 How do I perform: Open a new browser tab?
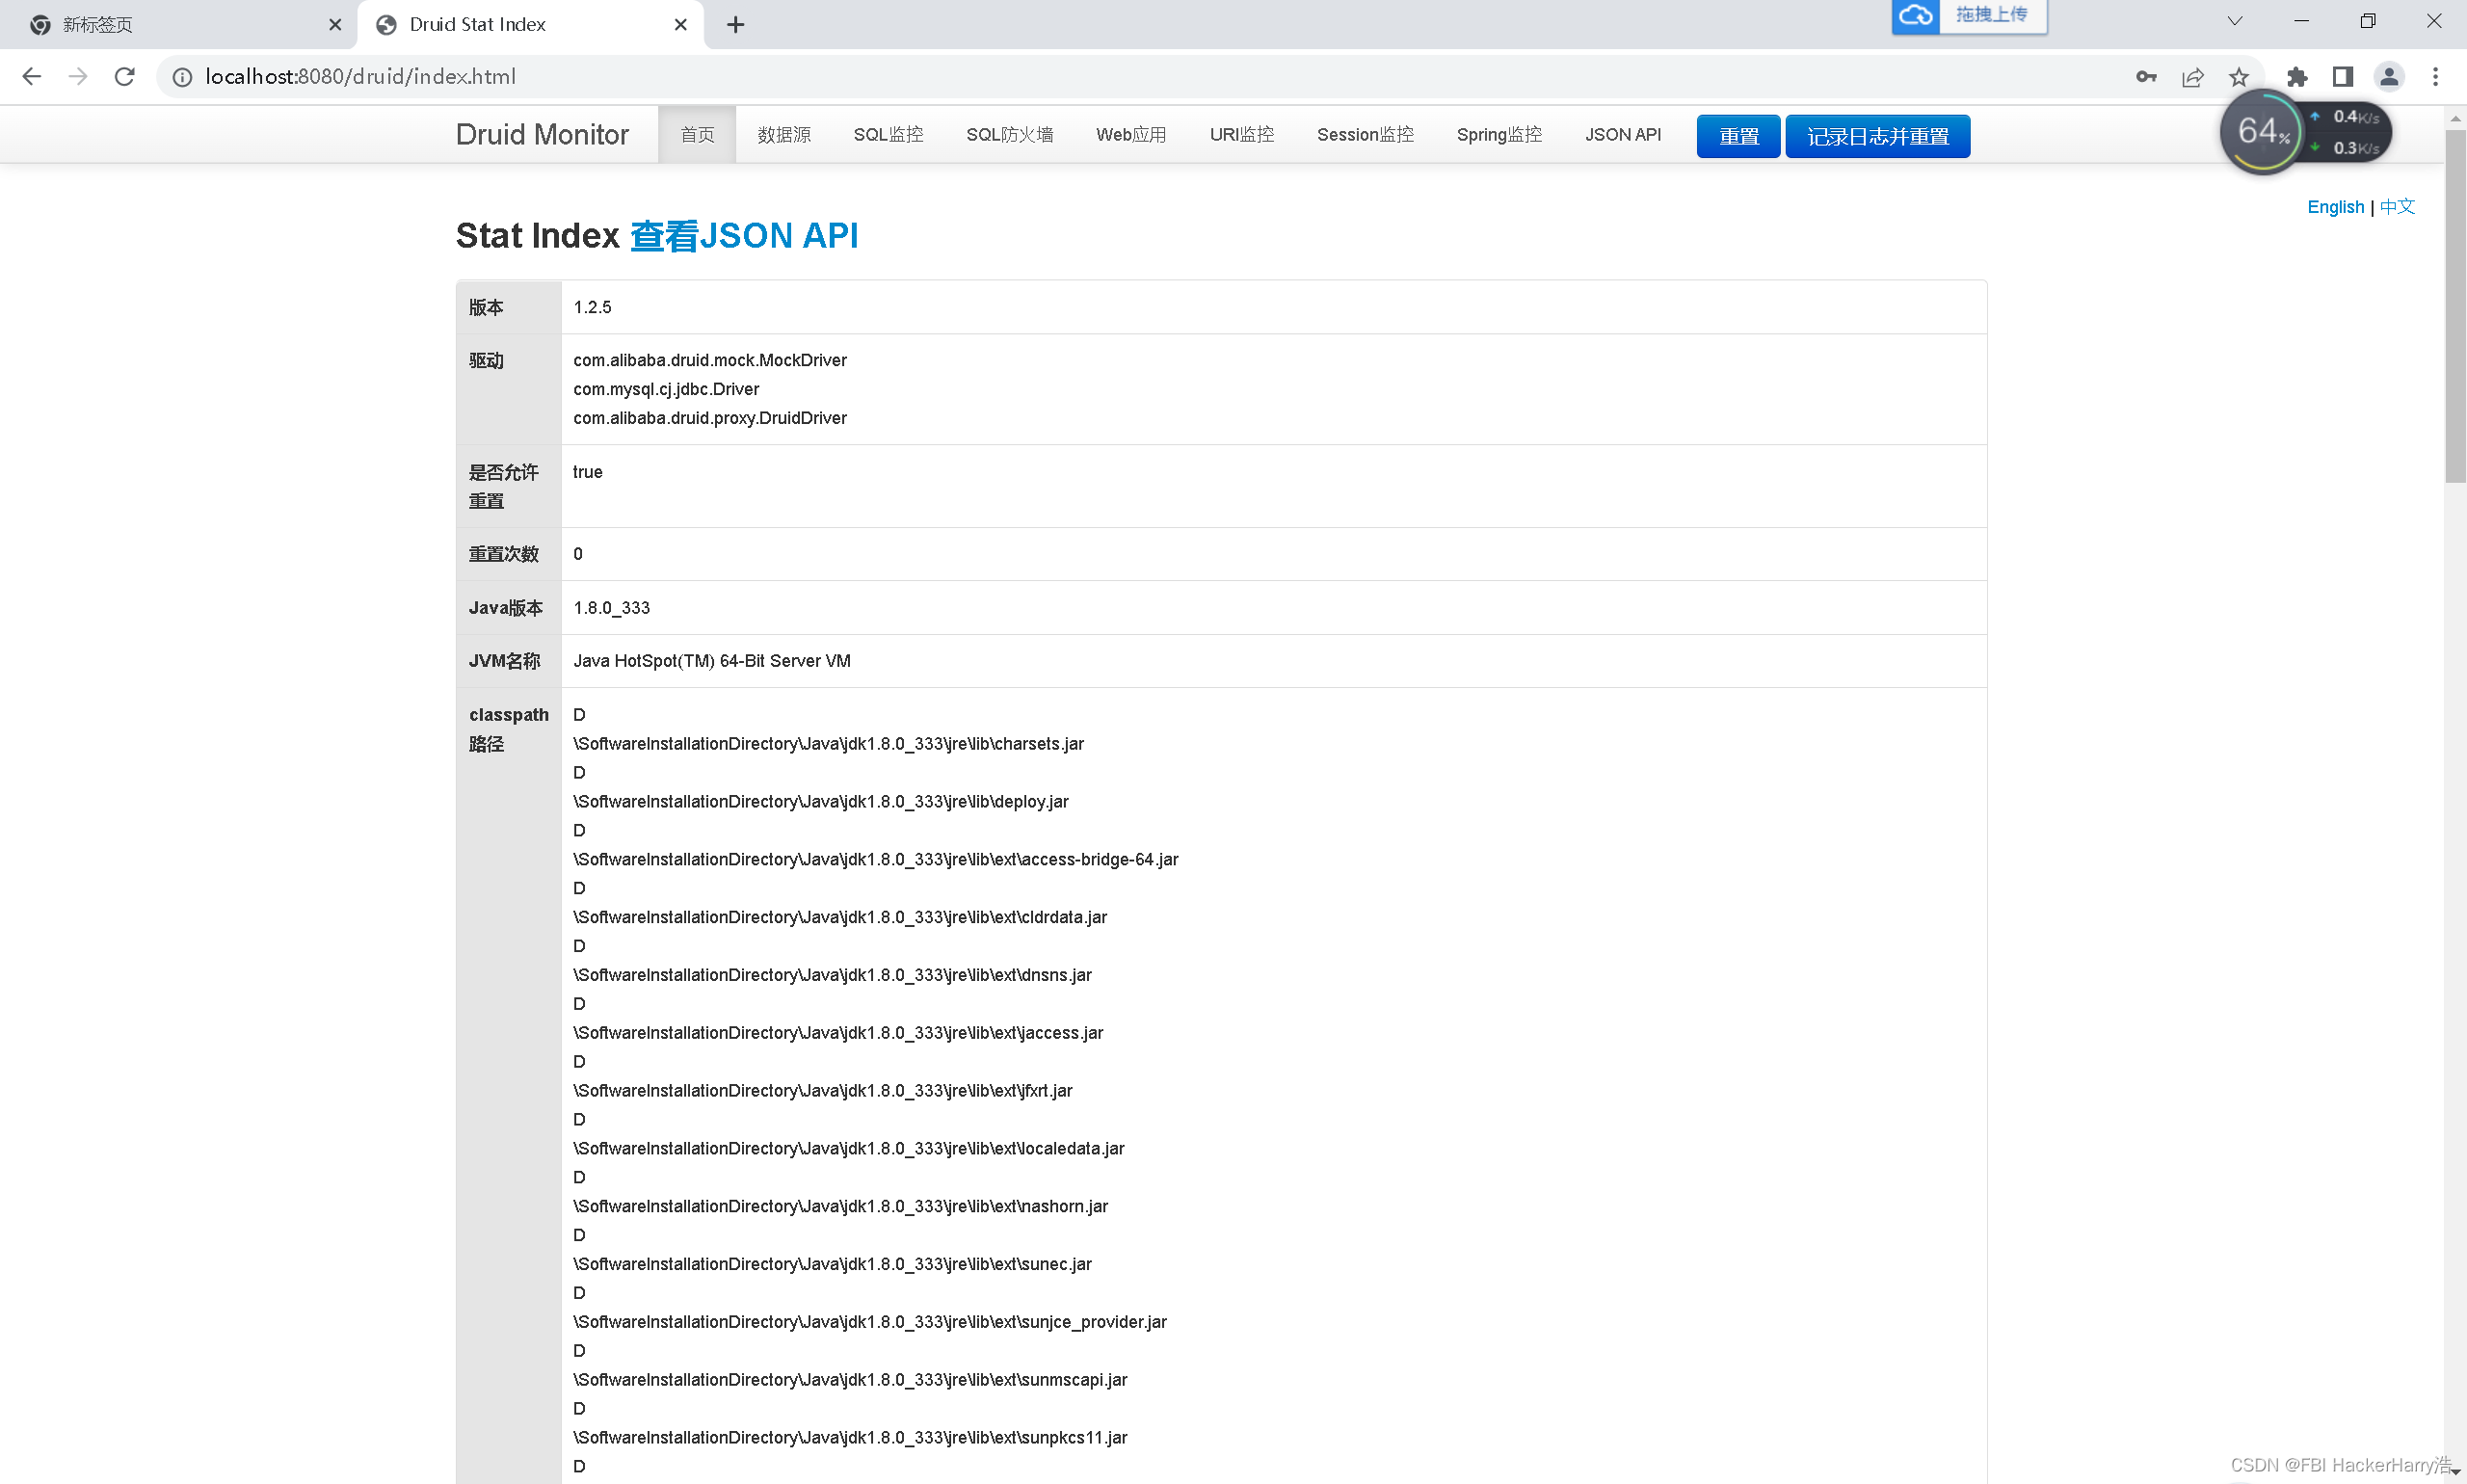click(736, 25)
